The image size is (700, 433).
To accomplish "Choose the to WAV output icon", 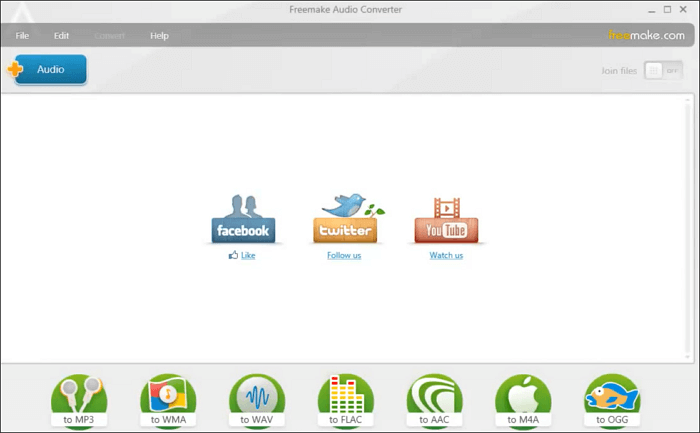I will tap(258, 402).
